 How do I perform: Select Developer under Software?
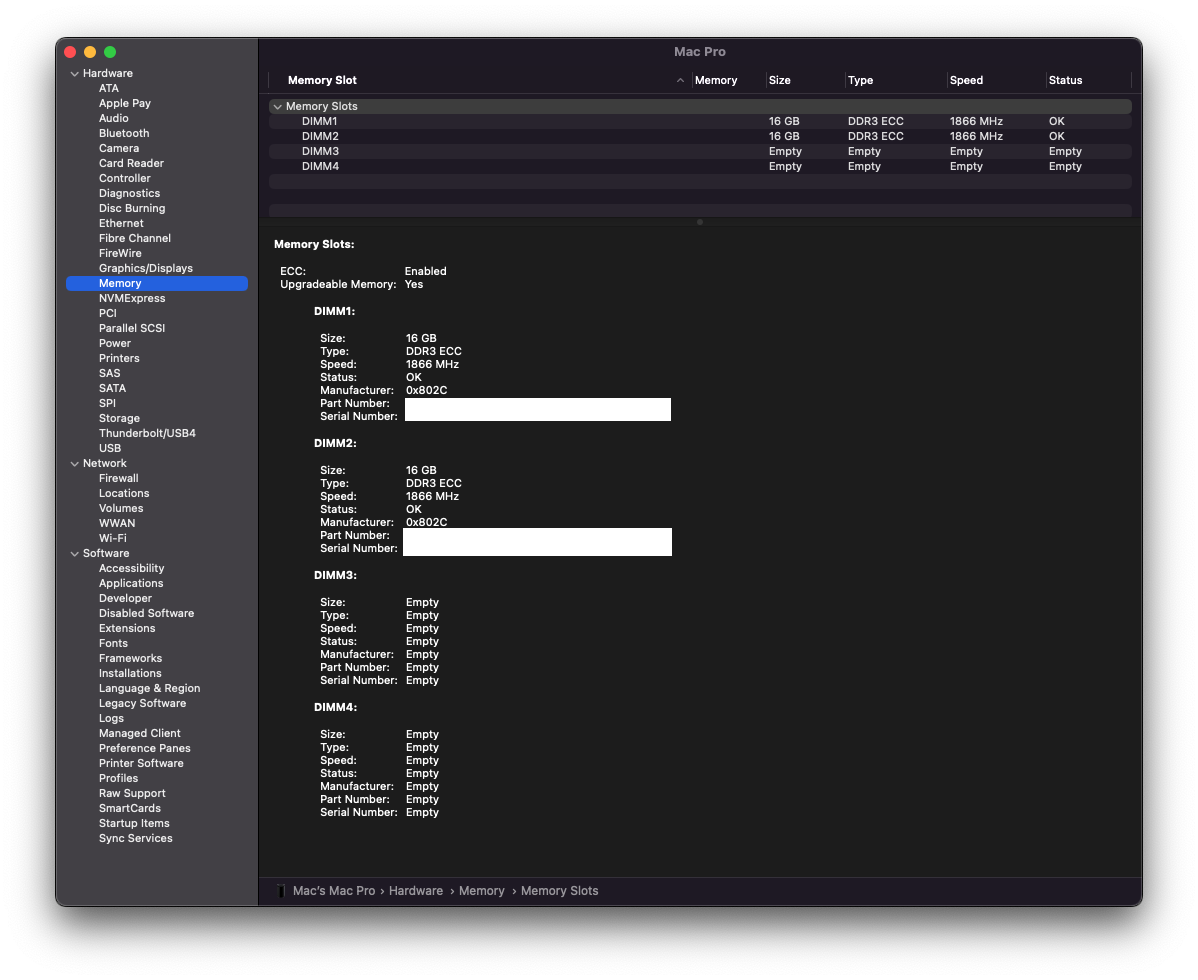[x=125, y=599]
